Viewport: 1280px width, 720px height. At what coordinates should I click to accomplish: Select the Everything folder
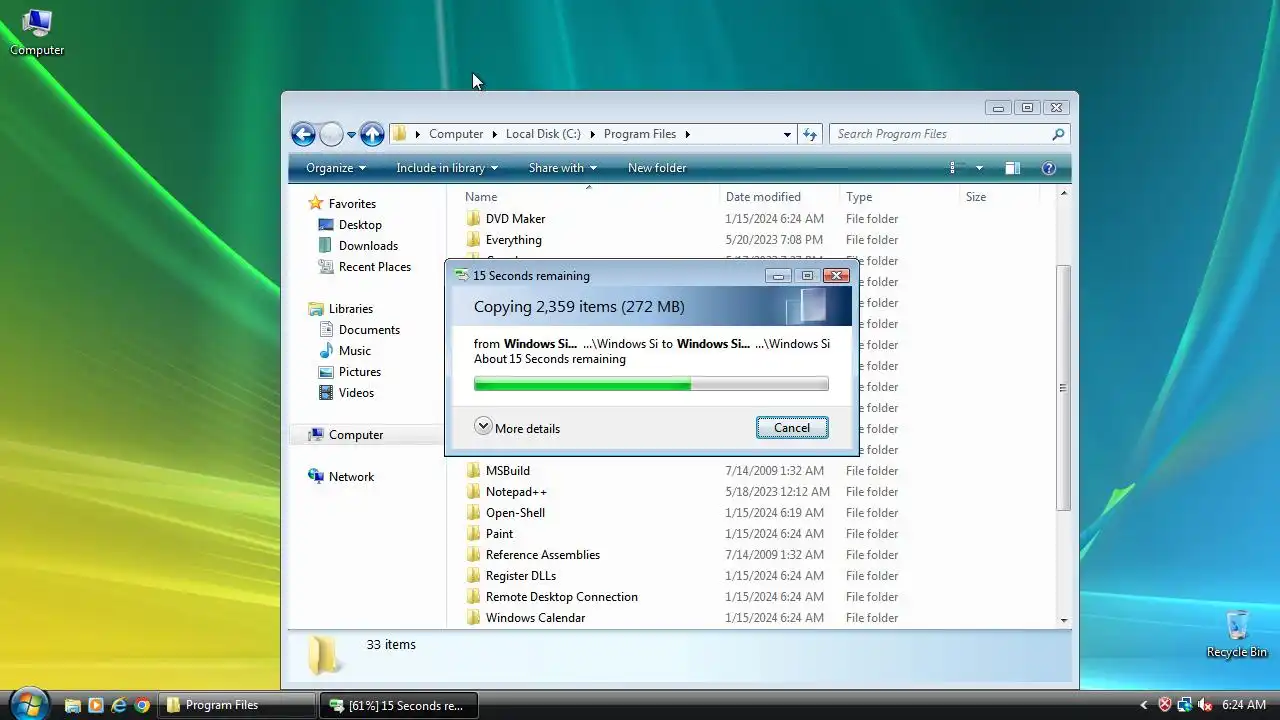513,240
